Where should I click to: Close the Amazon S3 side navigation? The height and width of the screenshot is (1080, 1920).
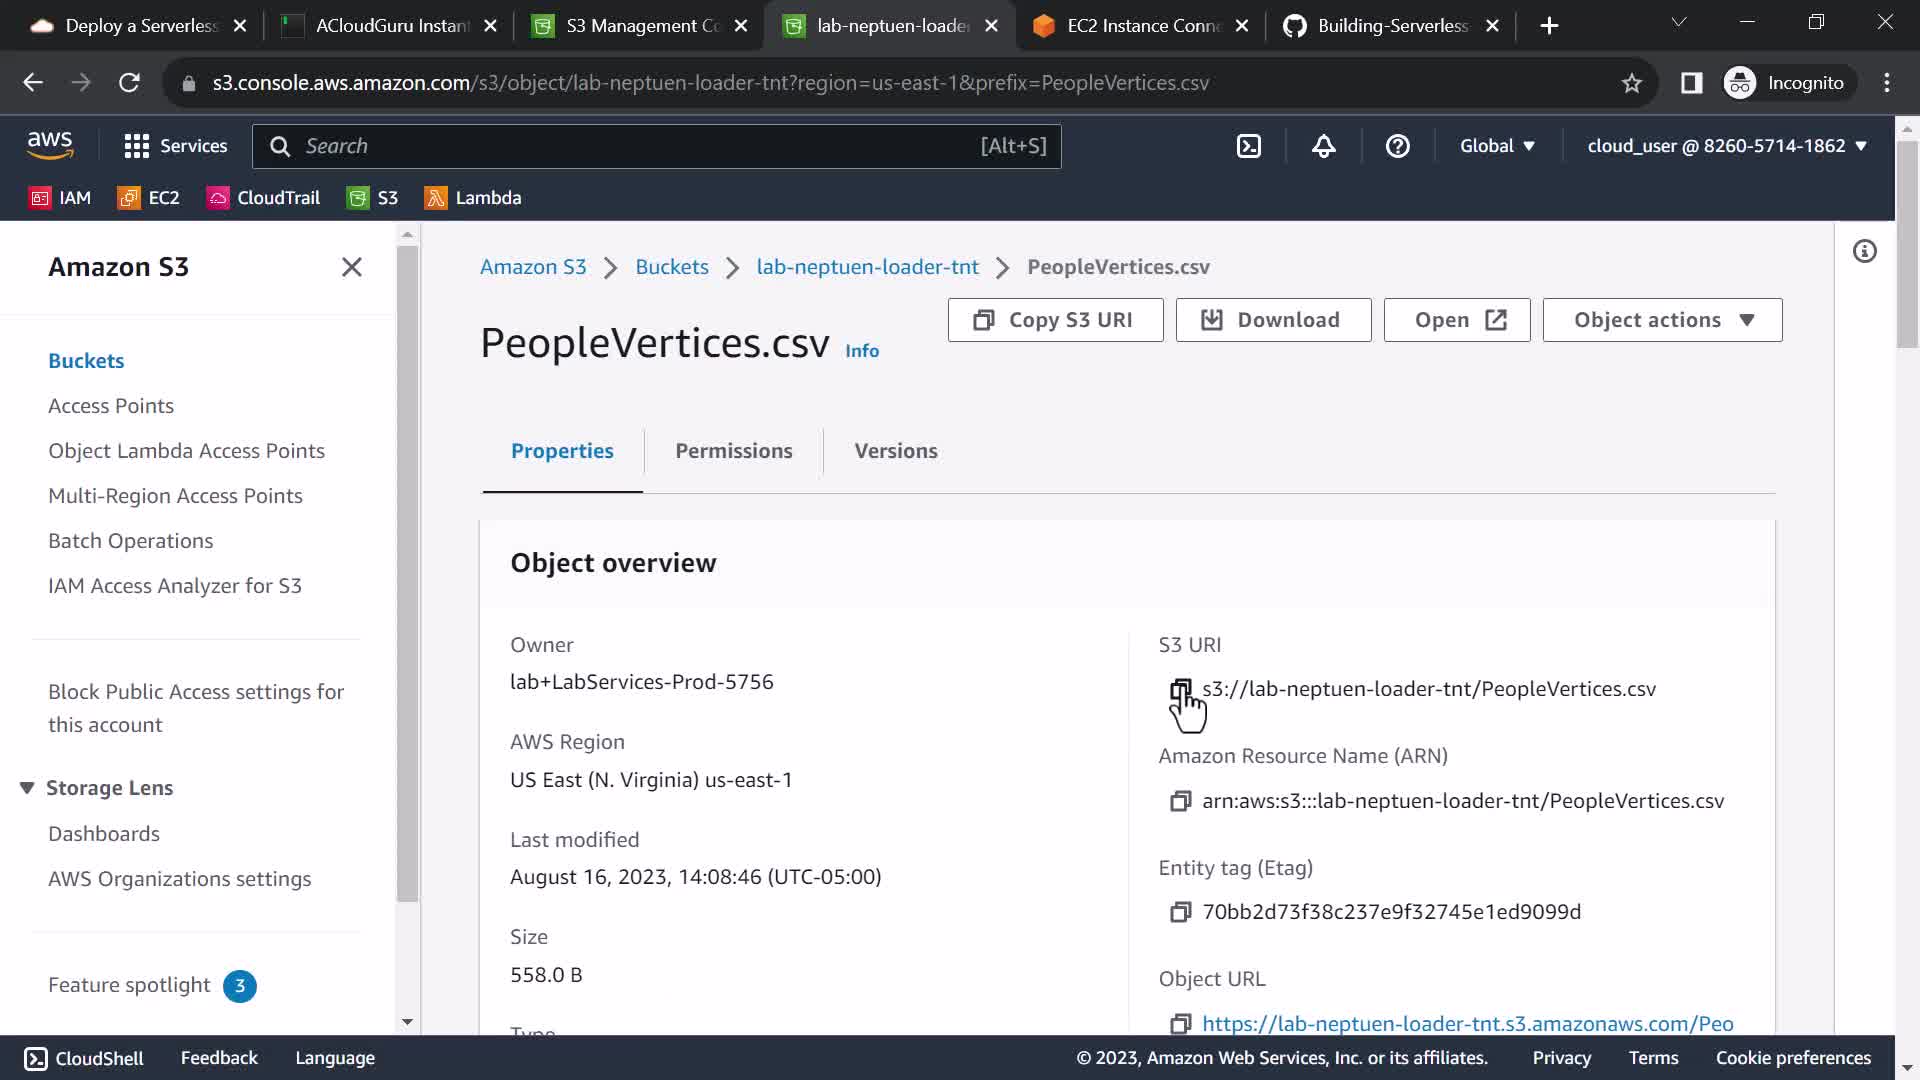[x=351, y=267]
